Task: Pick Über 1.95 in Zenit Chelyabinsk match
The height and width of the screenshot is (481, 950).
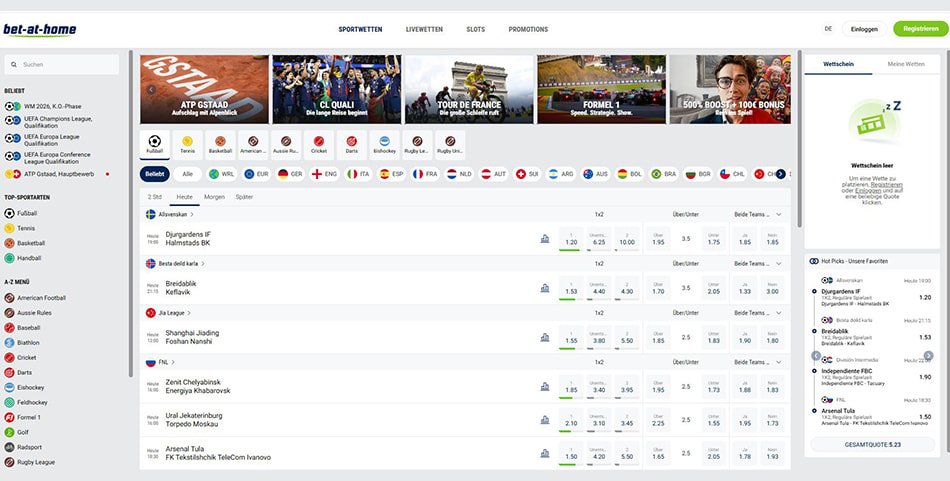Action: coord(658,386)
